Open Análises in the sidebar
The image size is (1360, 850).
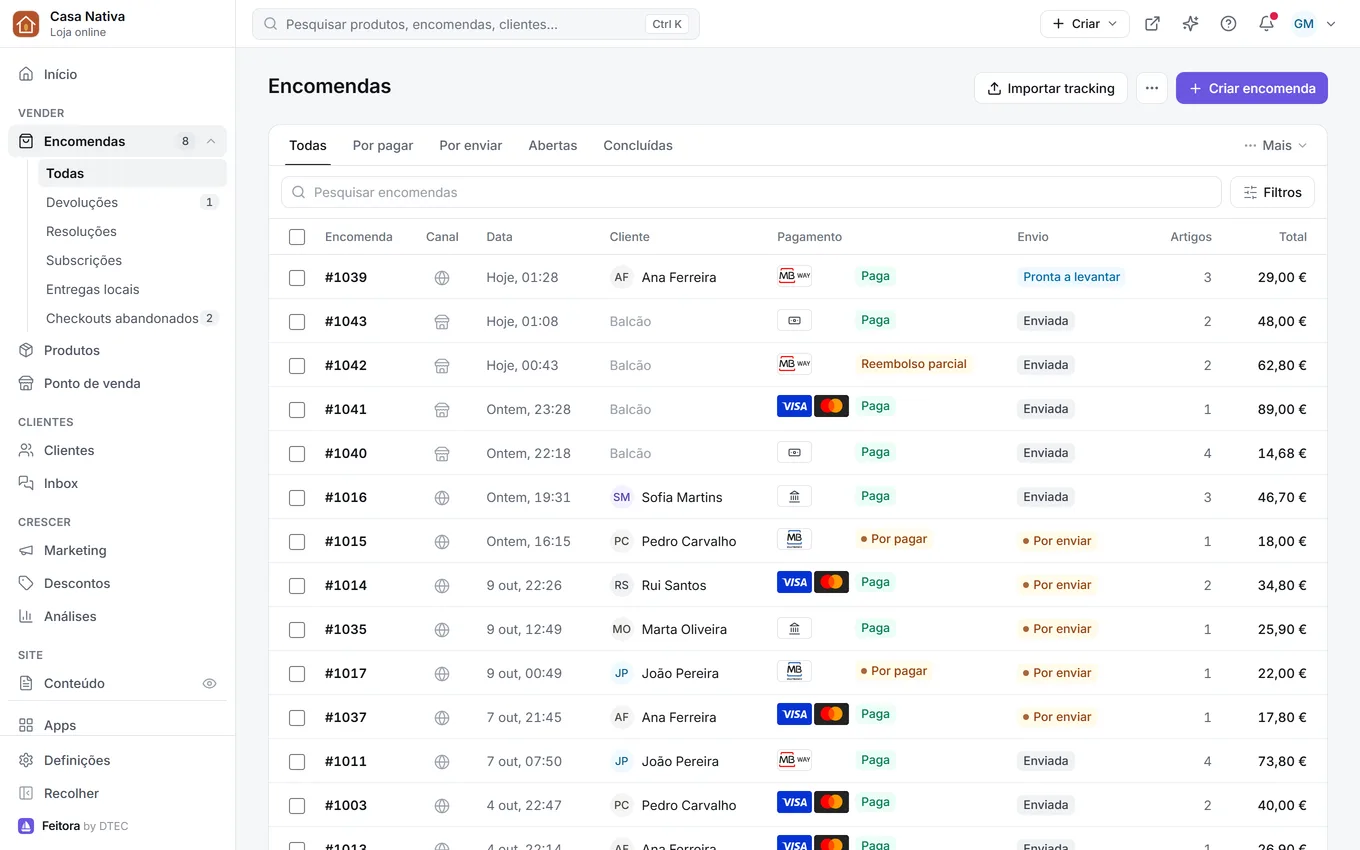(x=118, y=616)
